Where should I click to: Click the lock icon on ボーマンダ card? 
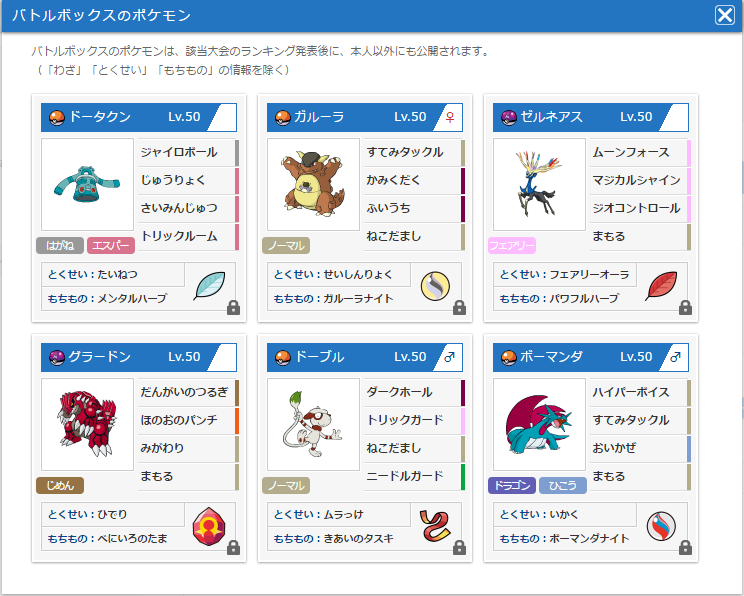coord(685,548)
